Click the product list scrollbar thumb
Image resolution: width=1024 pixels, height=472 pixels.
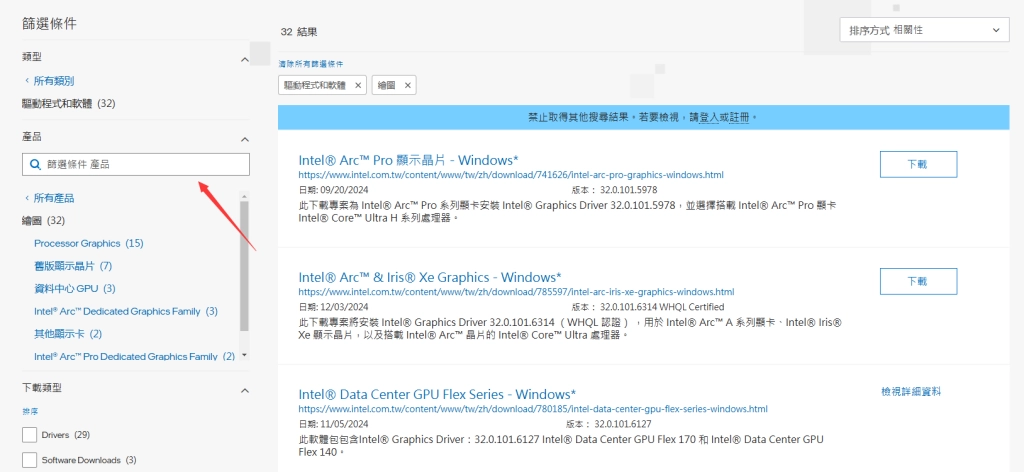point(244,265)
